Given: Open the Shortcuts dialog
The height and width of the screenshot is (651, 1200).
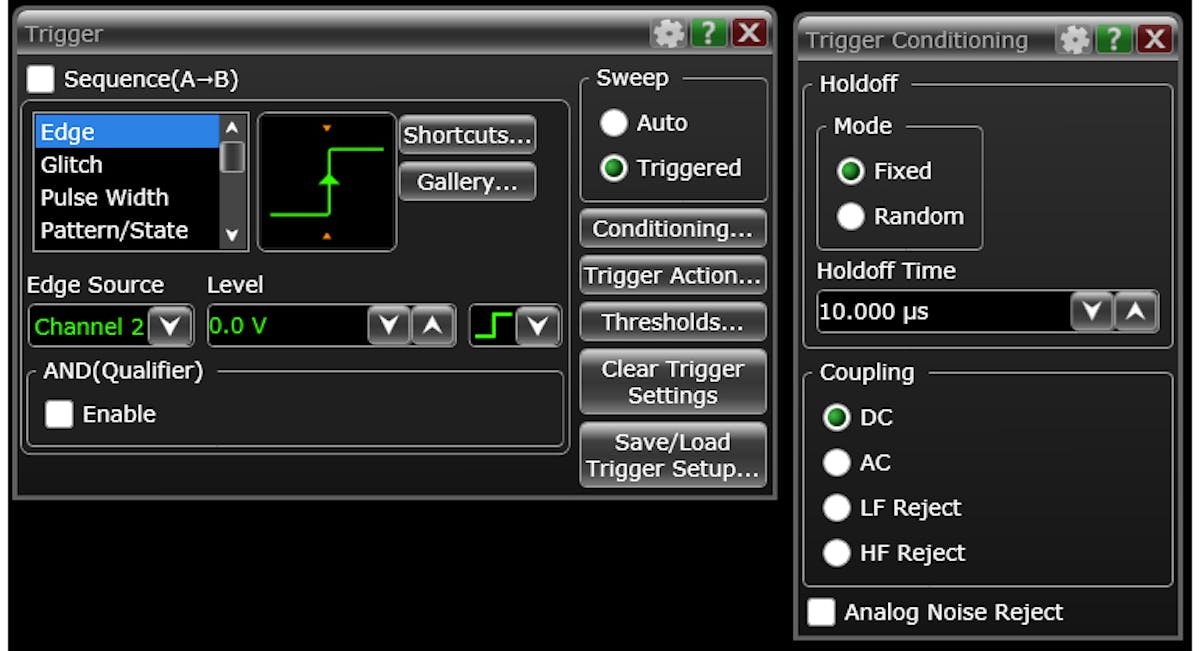Looking at the screenshot, I should (467, 134).
